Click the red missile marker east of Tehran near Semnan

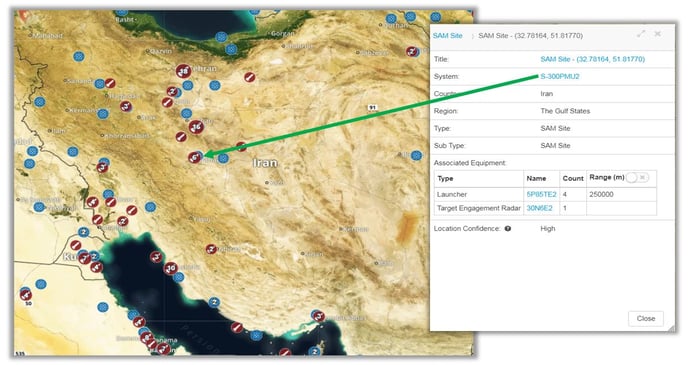click(x=250, y=77)
